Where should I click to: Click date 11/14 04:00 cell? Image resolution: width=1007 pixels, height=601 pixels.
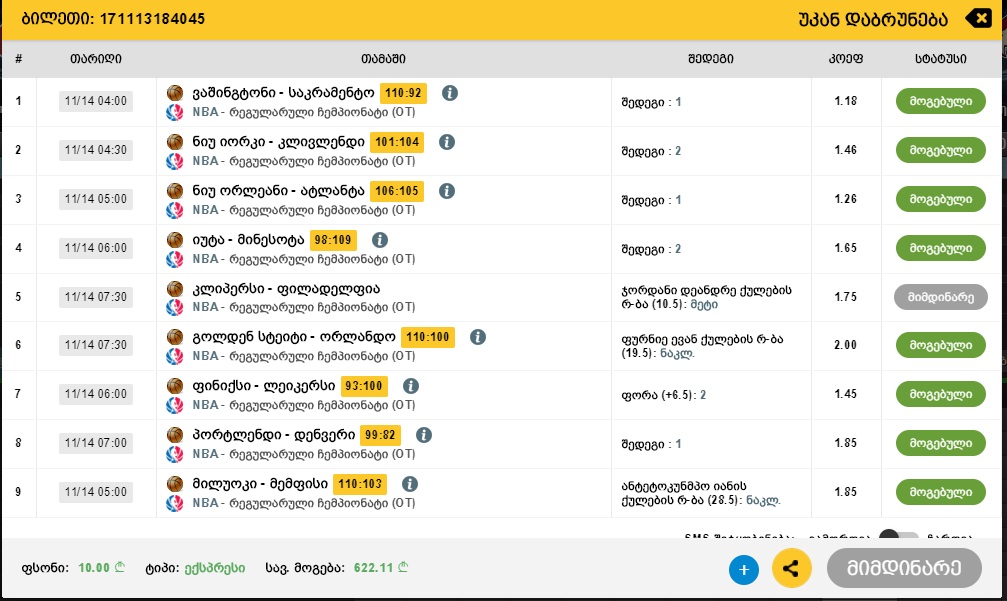coord(96,101)
